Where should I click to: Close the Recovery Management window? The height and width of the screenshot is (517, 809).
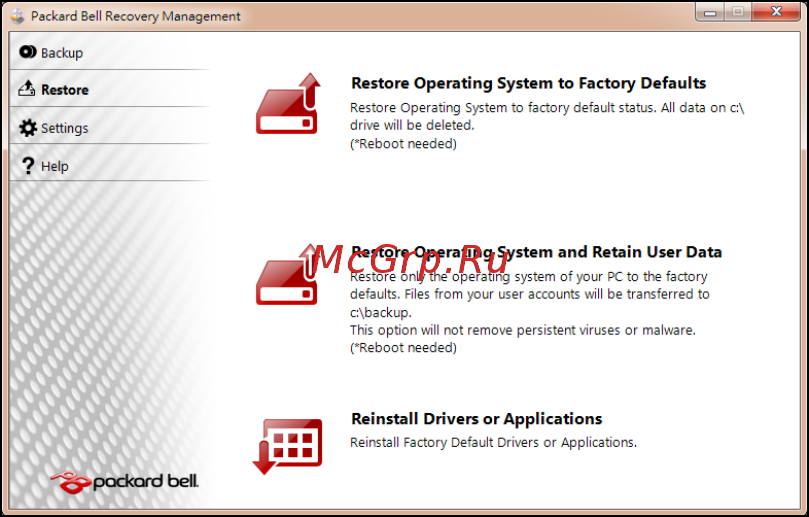(x=776, y=12)
